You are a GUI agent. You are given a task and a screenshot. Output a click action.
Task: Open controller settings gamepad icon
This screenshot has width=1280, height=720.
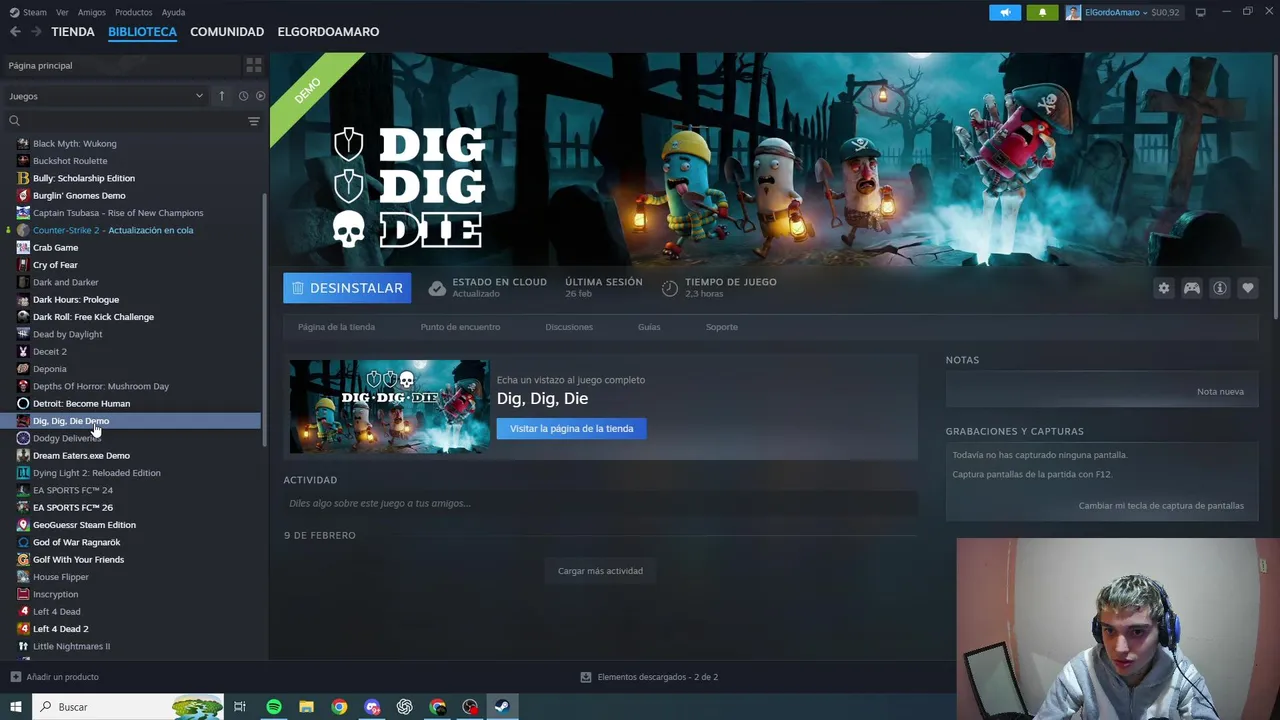[1192, 288]
